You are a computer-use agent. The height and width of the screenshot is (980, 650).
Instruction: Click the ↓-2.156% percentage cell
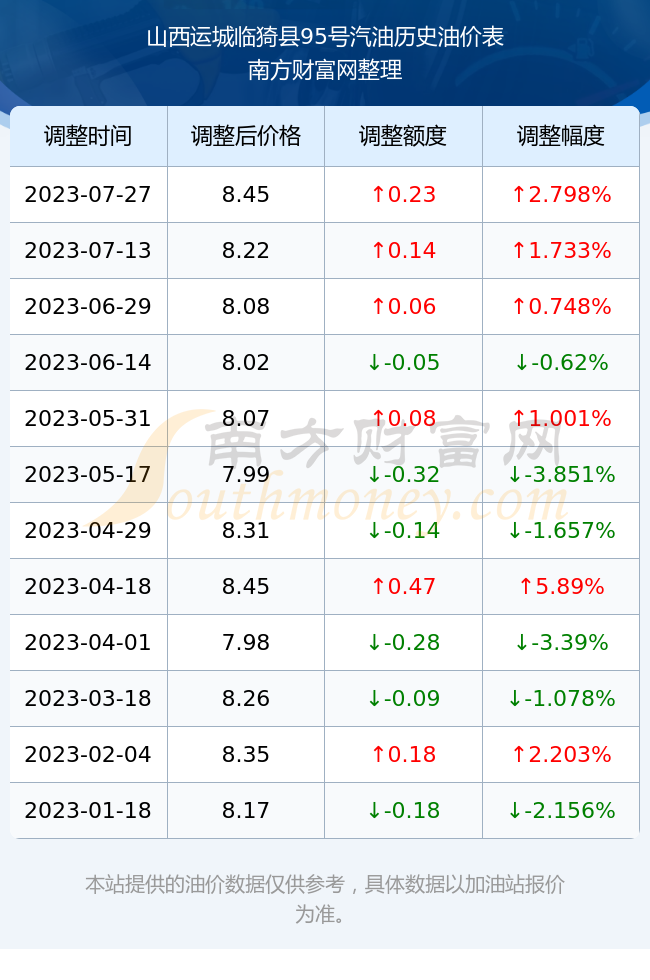pos(561,810)
